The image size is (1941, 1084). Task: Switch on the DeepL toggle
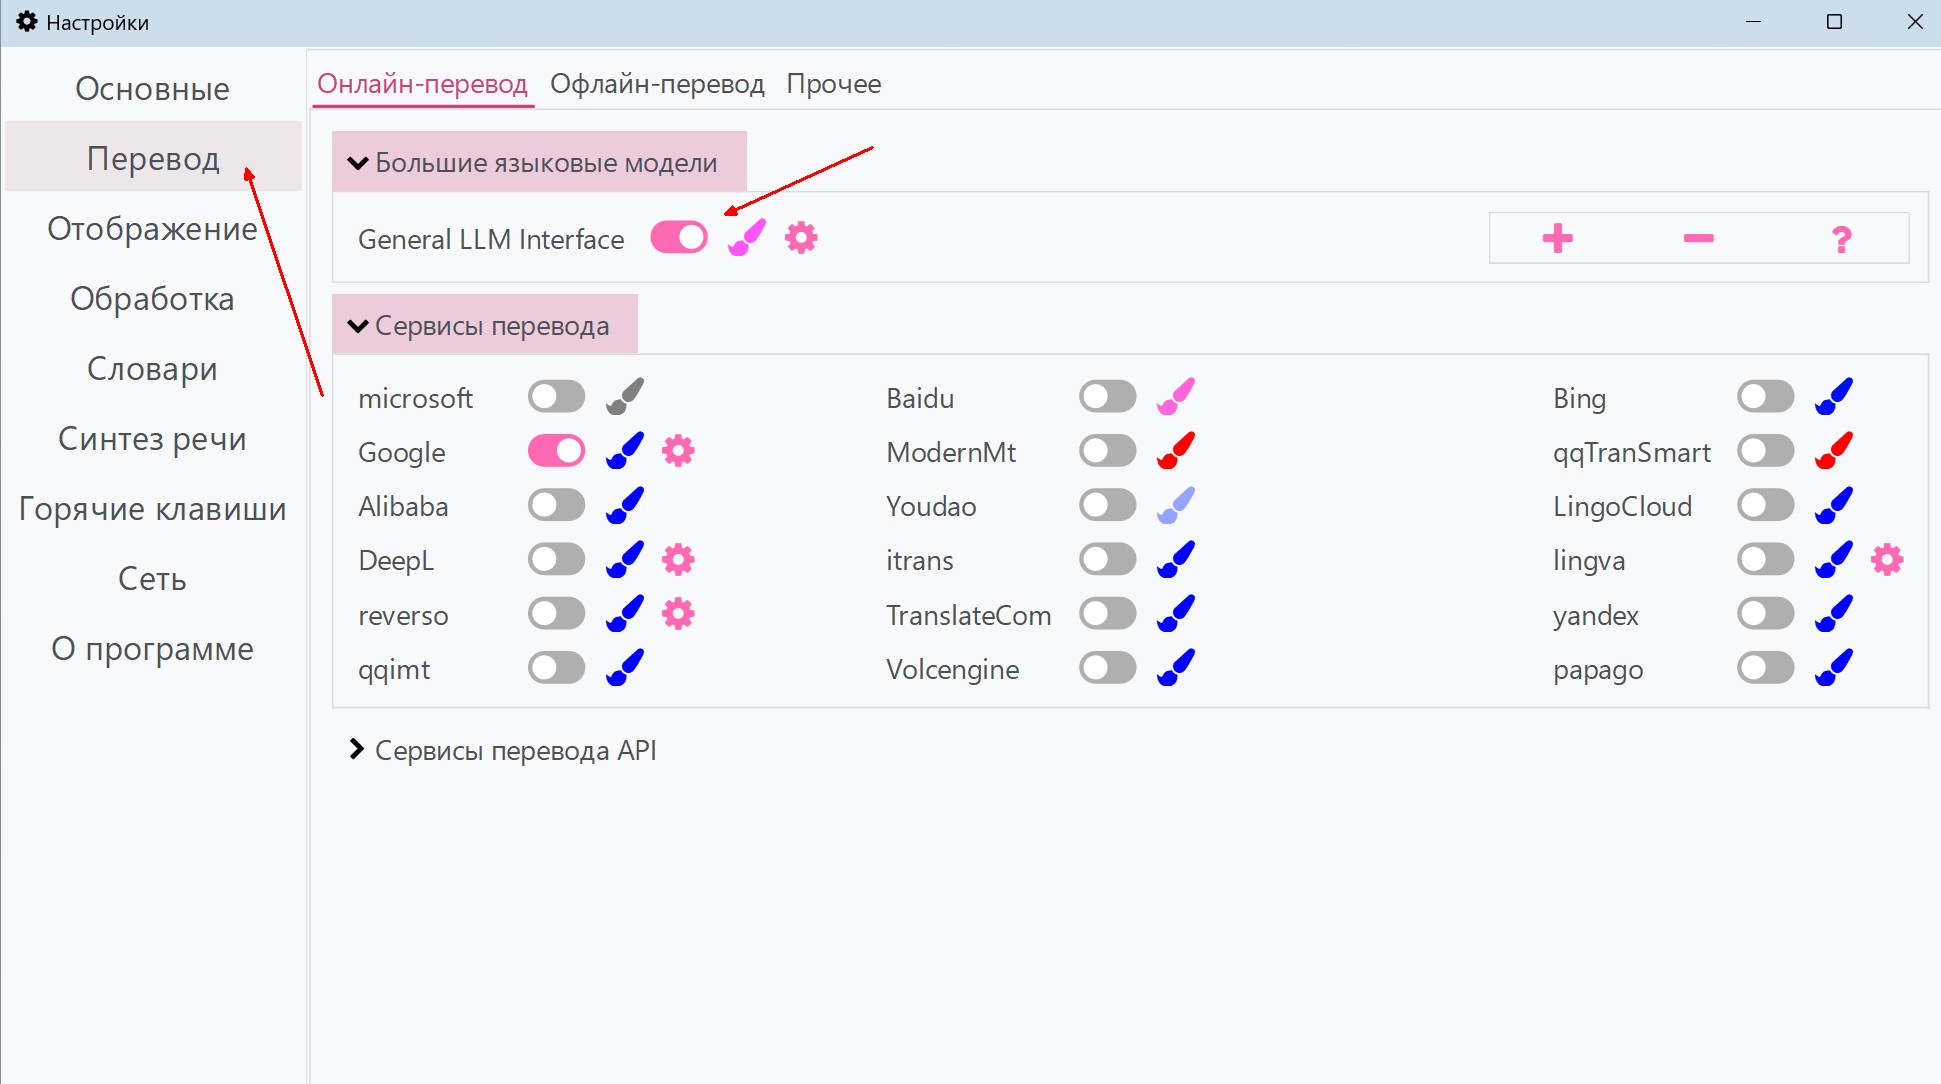[x=557, y=559]
